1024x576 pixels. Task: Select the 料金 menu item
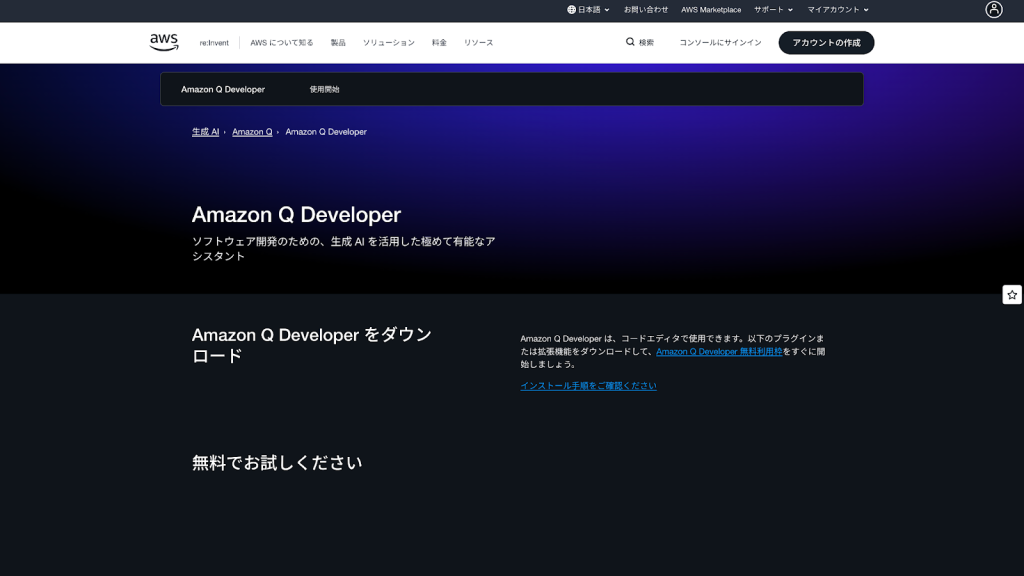(x=439, y=43)
